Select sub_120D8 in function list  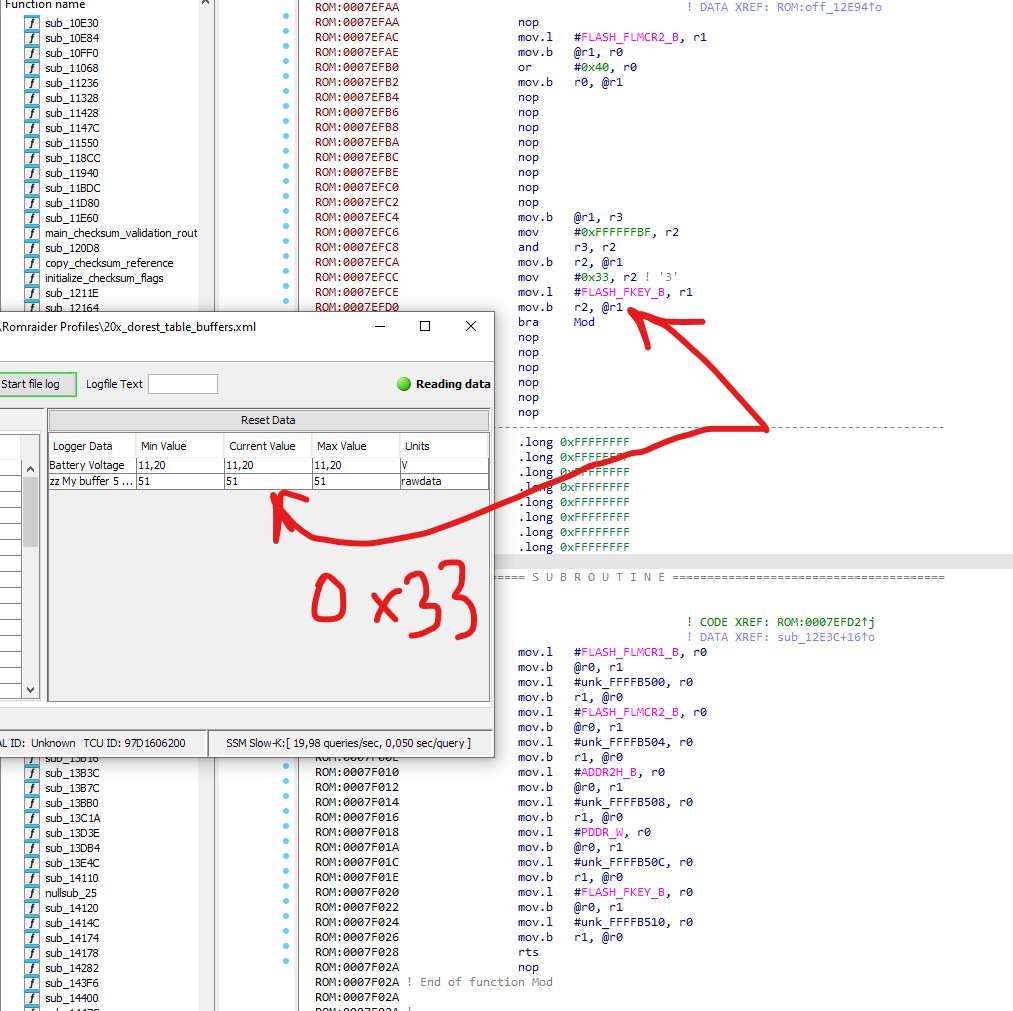(x=72, y=248)
